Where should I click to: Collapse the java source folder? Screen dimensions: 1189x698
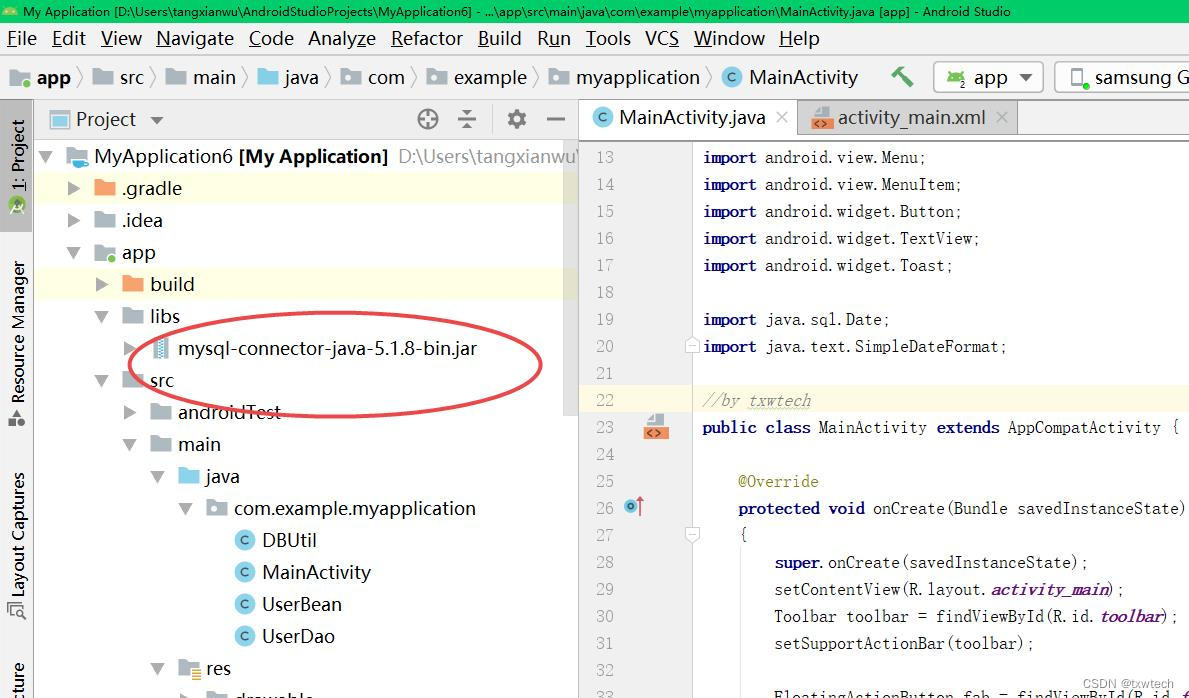[158, 476]
